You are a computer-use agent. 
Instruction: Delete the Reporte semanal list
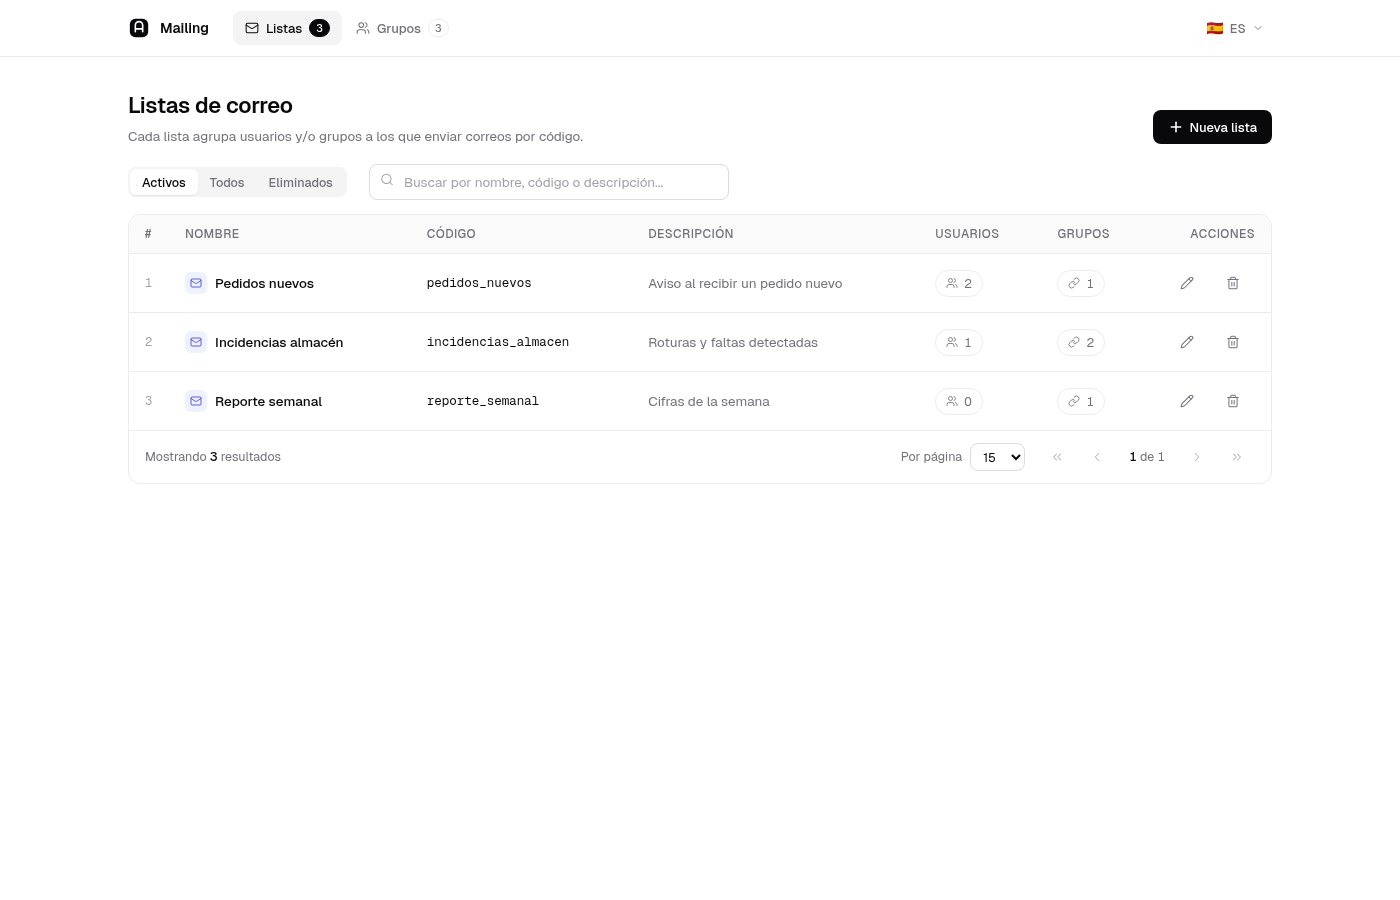click(1233, 401)
